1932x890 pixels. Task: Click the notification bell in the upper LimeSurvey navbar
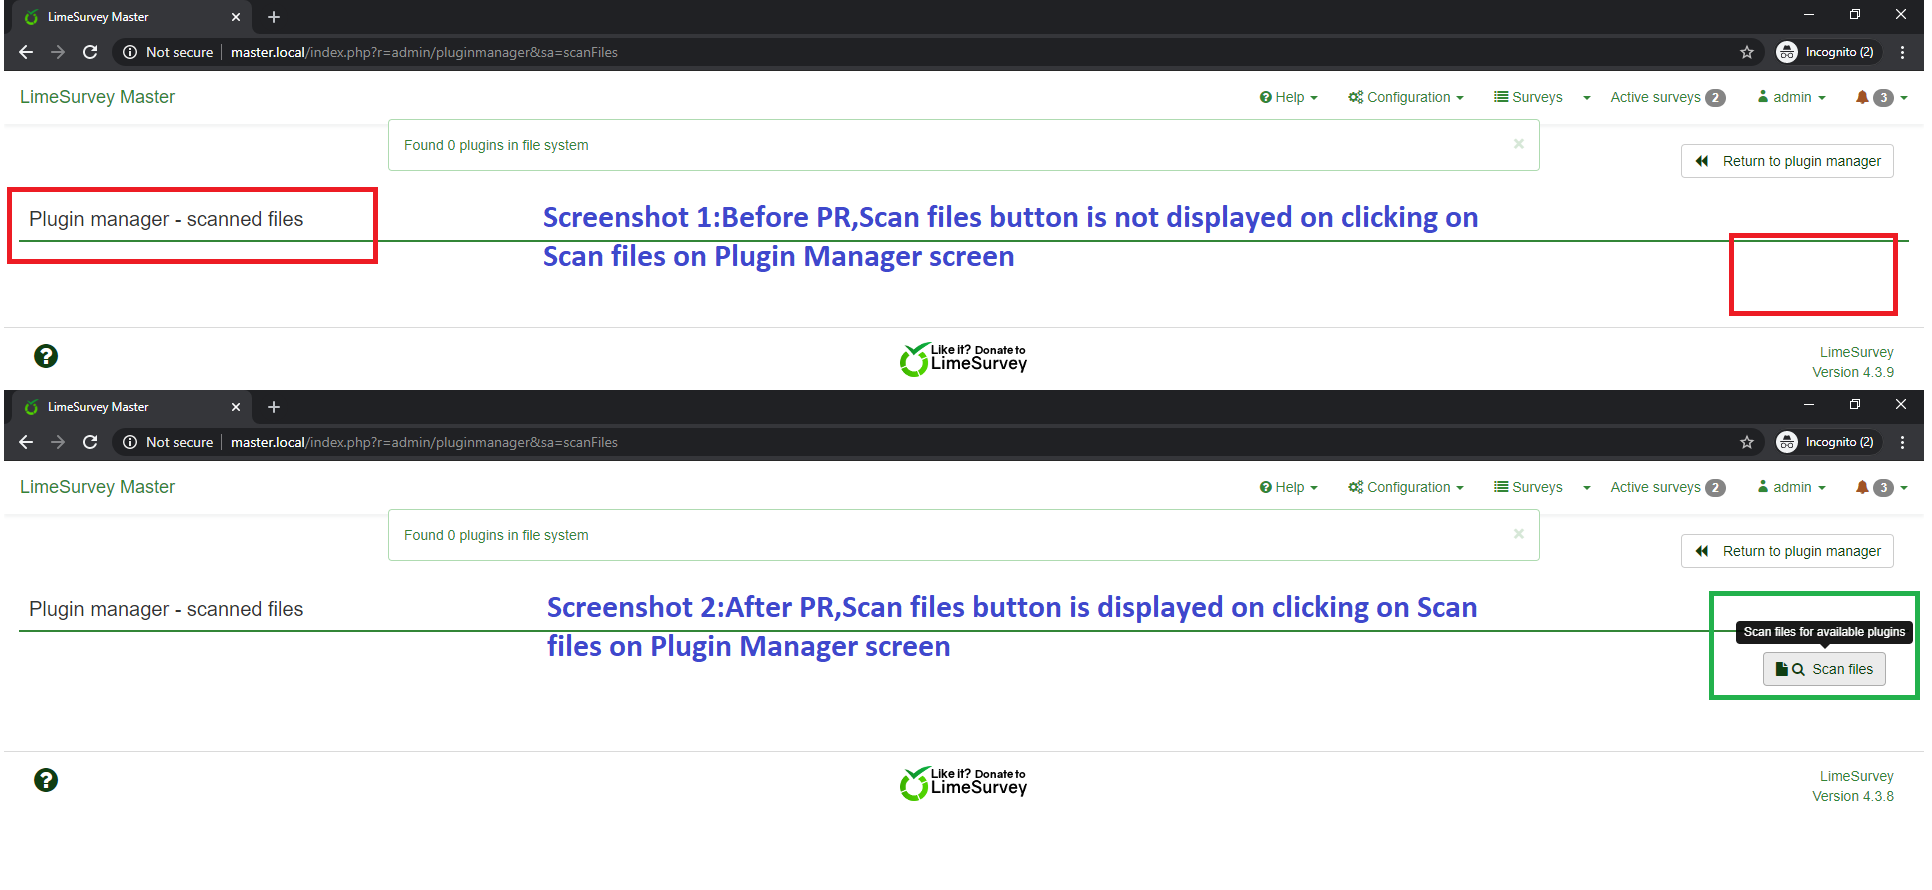1861,97
